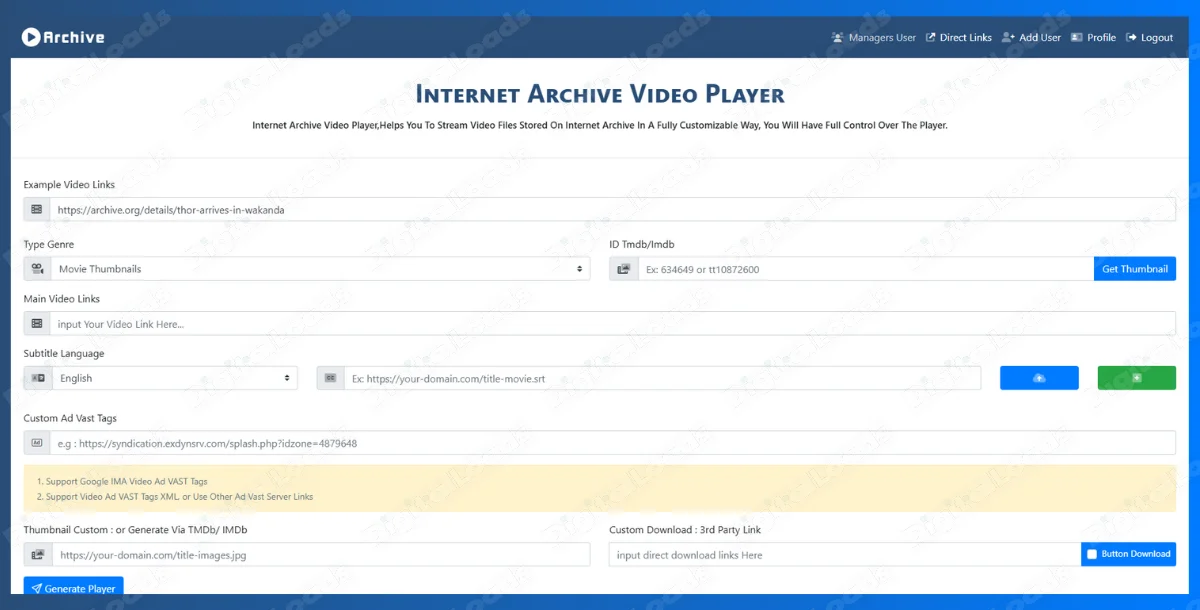Expand the English subtitle language dropdown
This screenshot has height=610, width=1200.
pyautogui.click(x=174, y=378)
